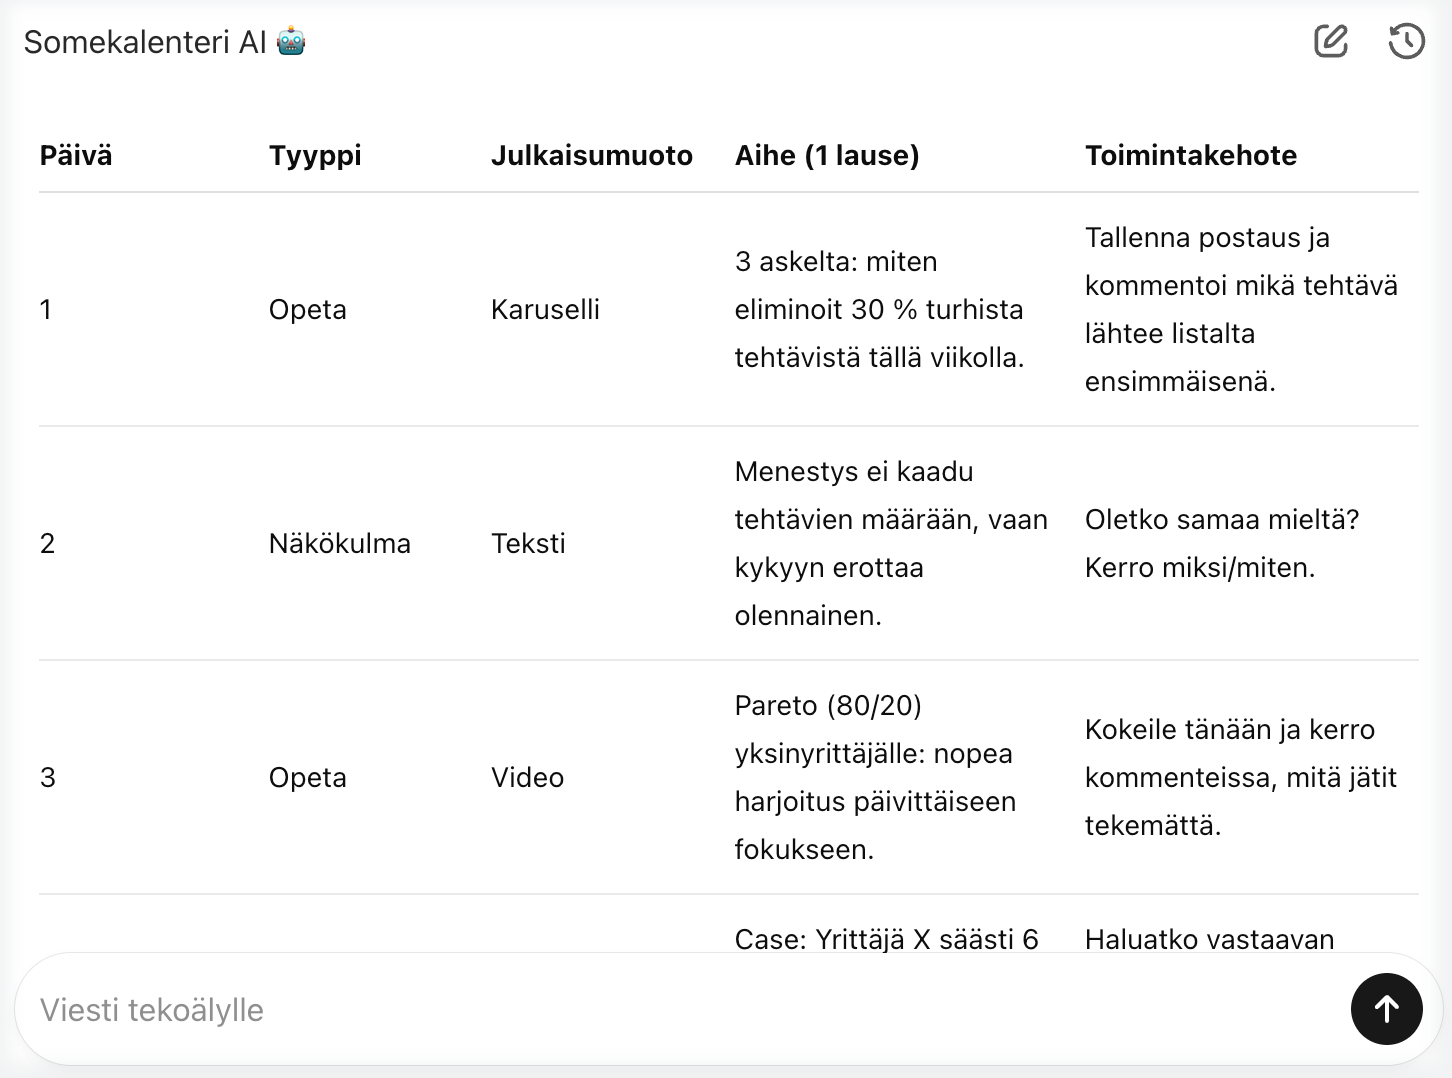
Task: Click the Pareto (80/20) topic text
Action: point(828,705)
